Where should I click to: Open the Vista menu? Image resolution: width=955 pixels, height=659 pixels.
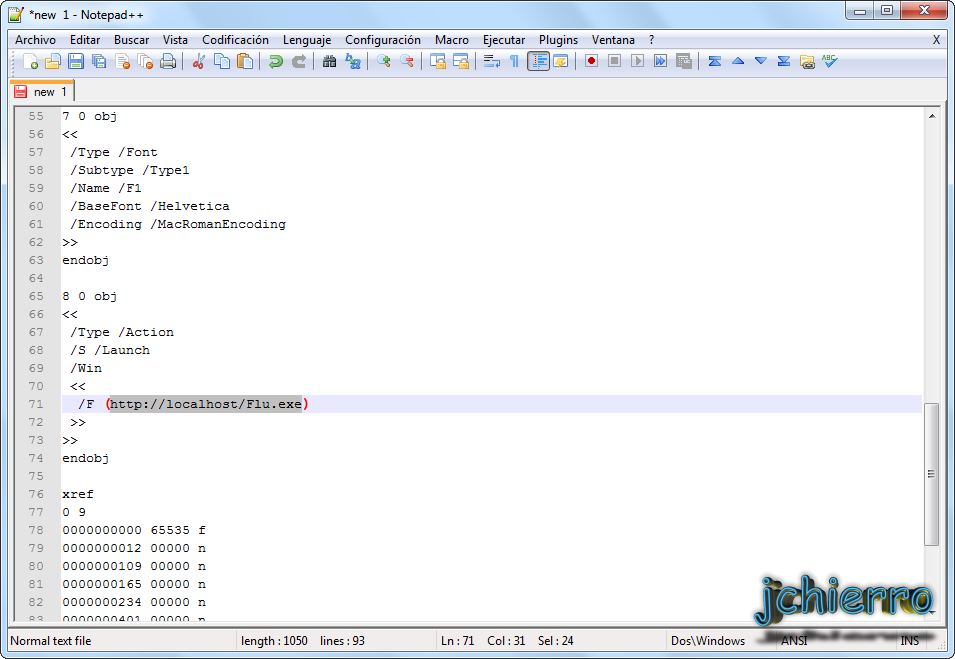click(x=175, y=40)
